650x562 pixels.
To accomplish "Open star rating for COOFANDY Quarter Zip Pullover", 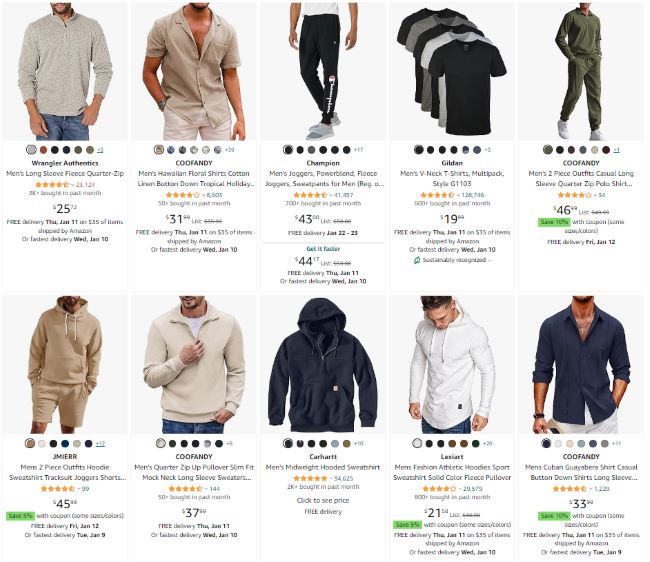I will coord(185,489).
